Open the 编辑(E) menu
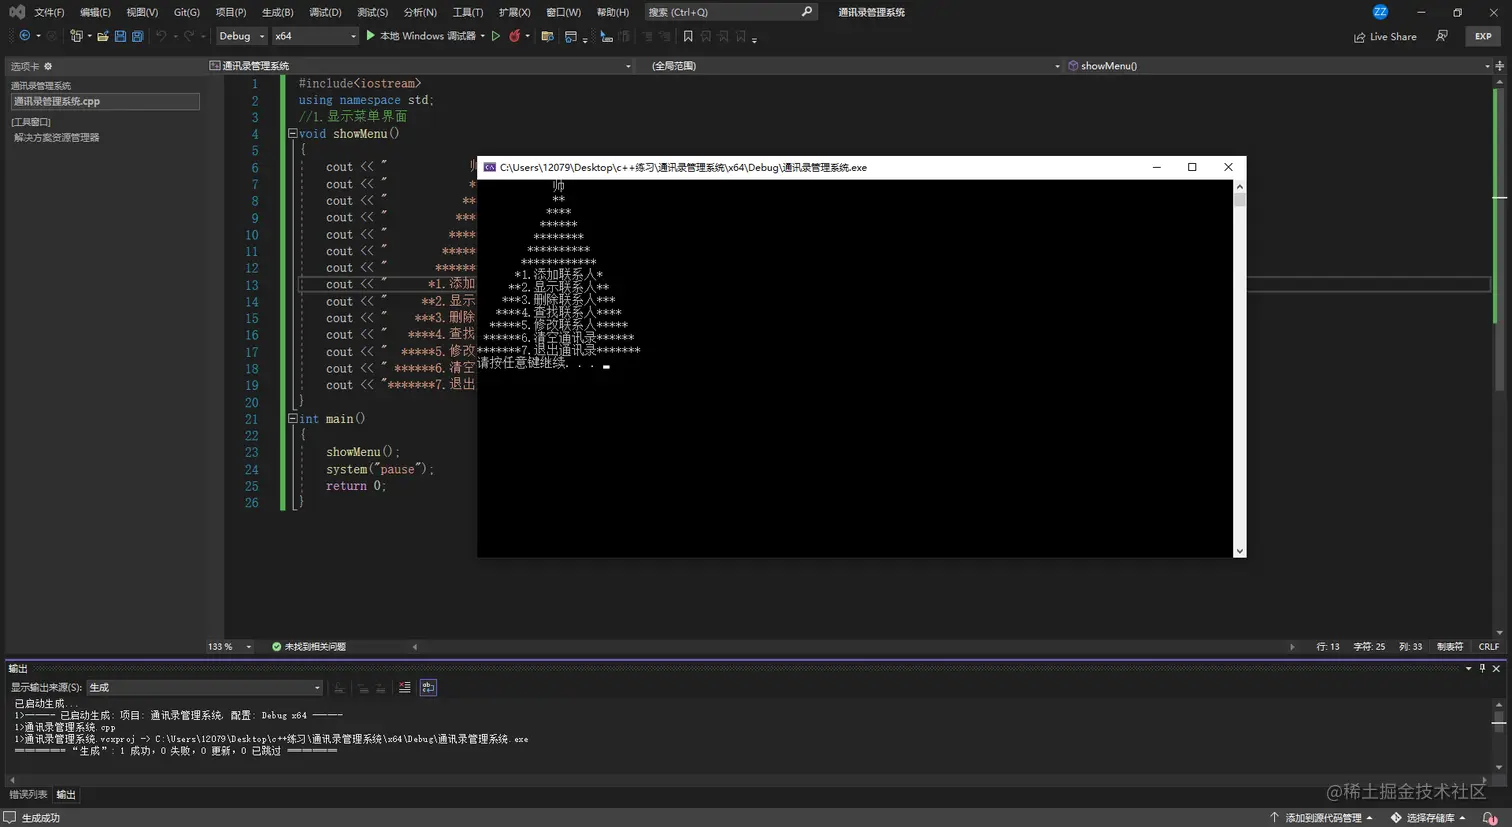Viewport: 1512px width, 827px height. (x=95, y=12)
